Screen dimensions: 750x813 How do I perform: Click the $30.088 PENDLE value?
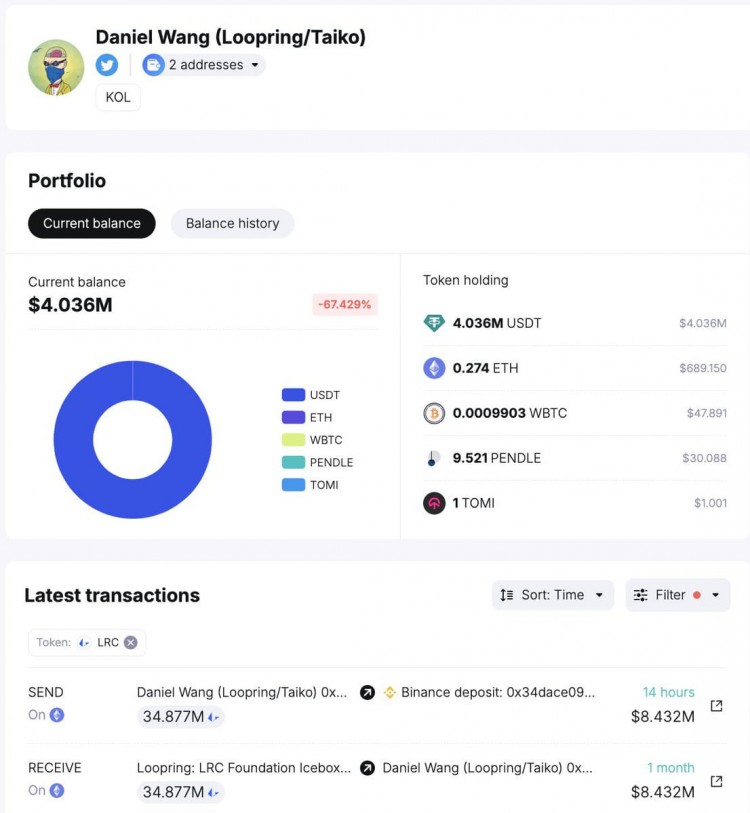704,458
